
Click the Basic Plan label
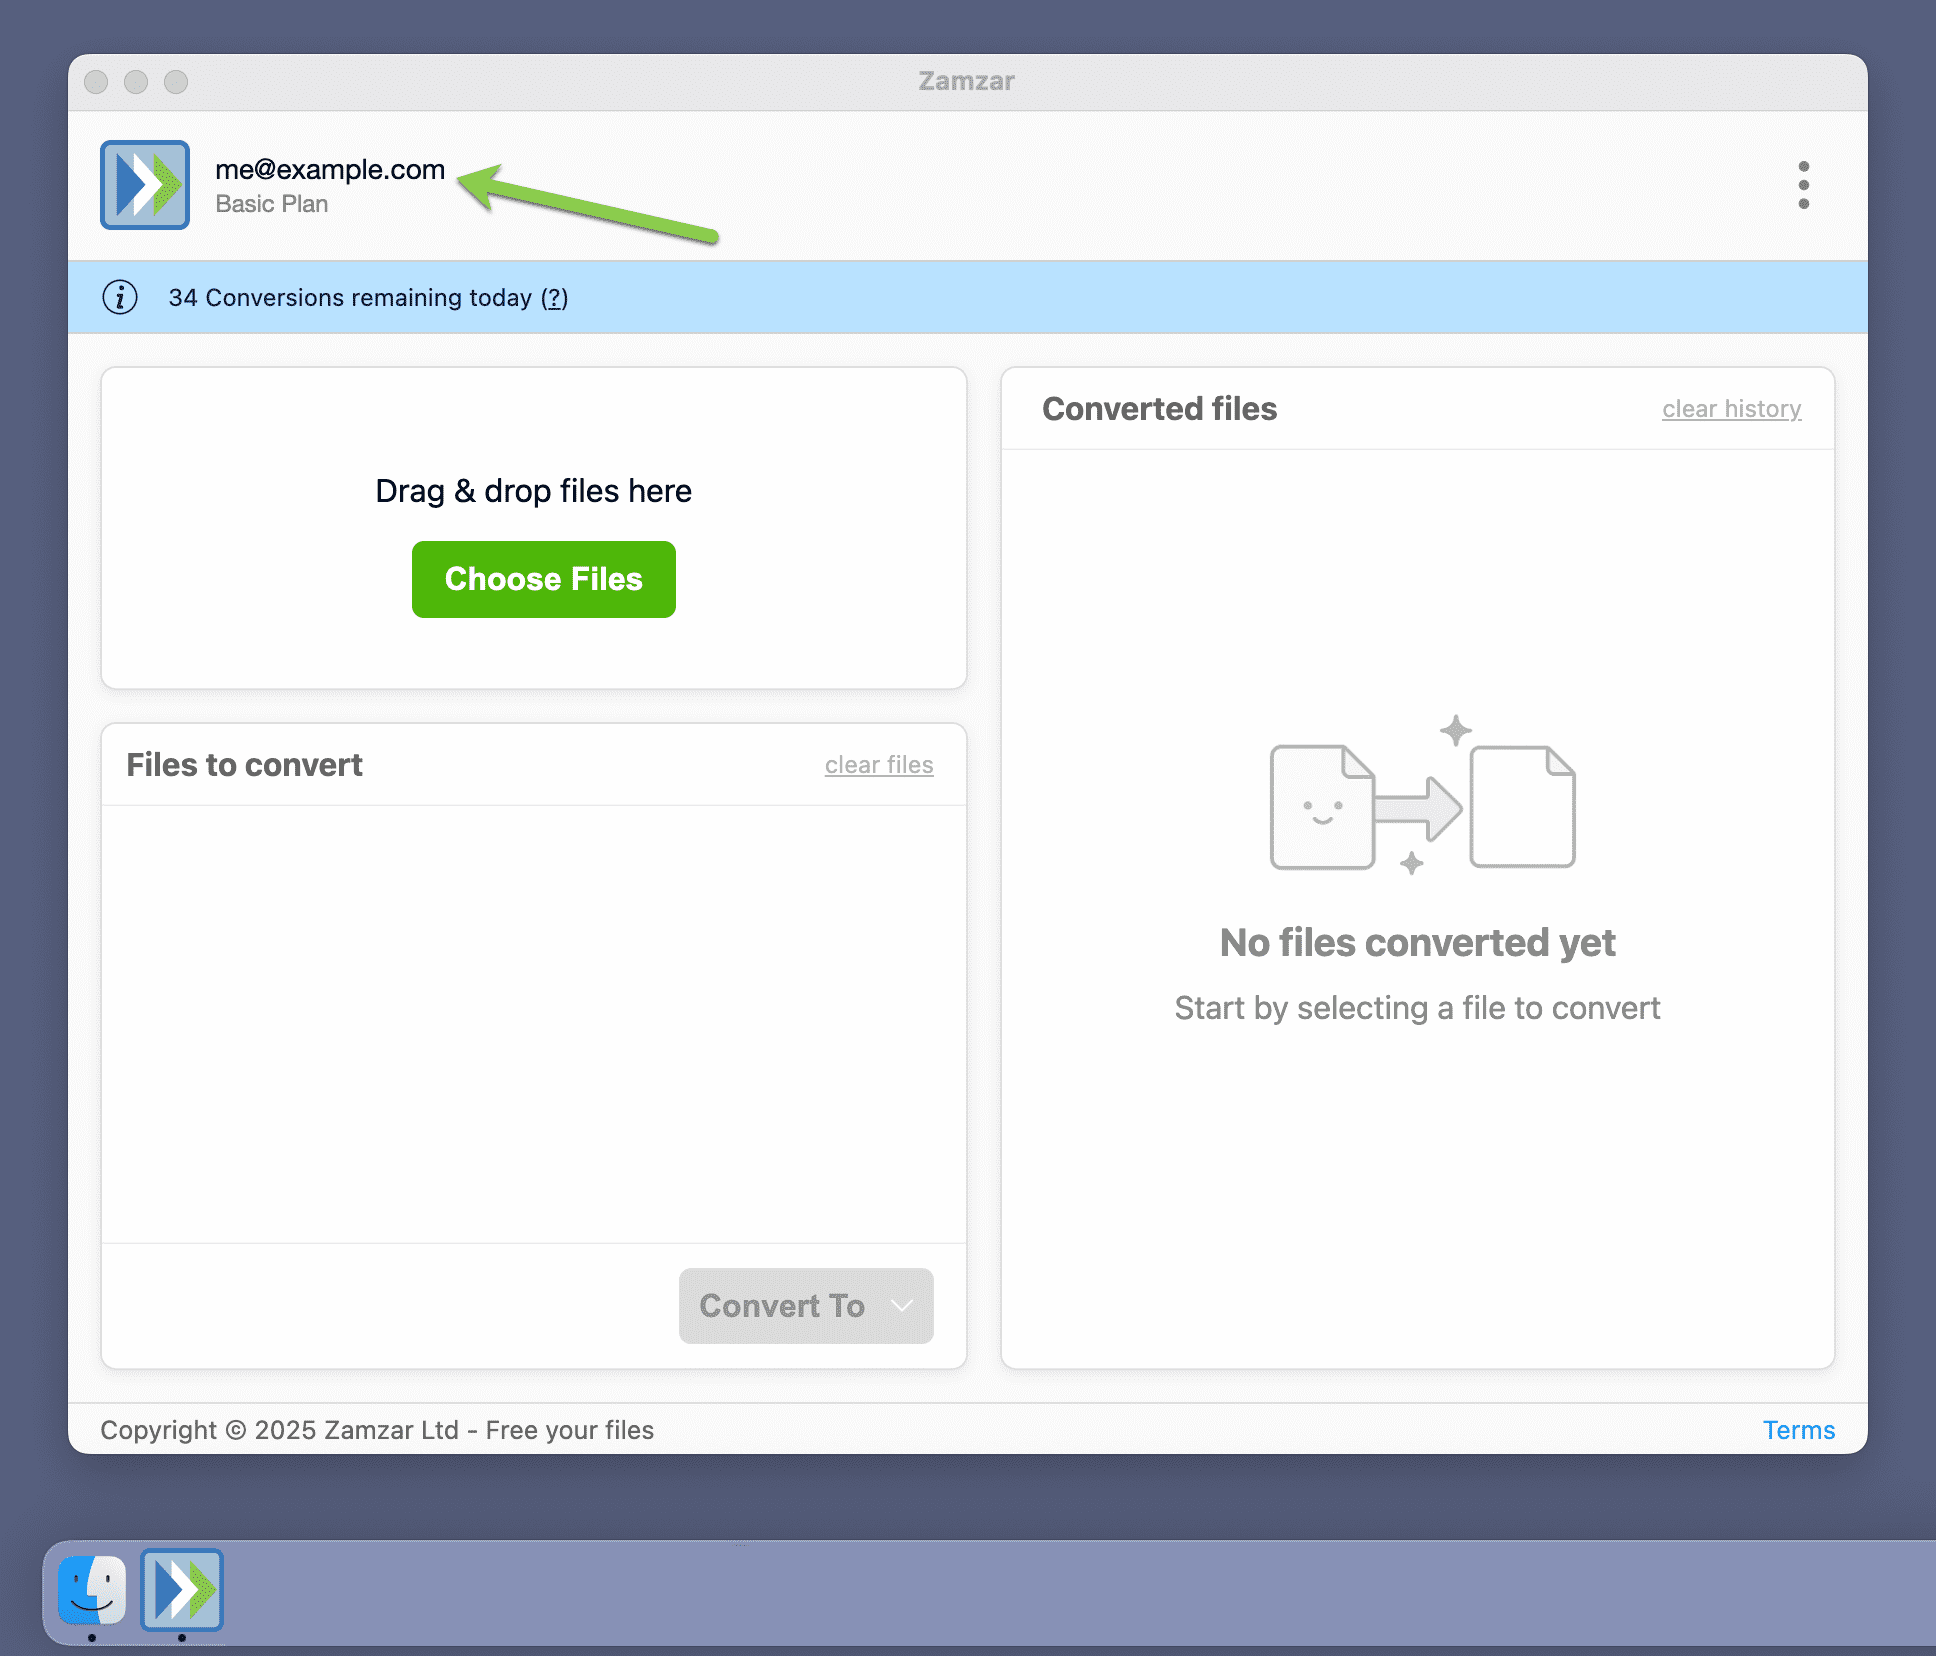click(272, 203)
